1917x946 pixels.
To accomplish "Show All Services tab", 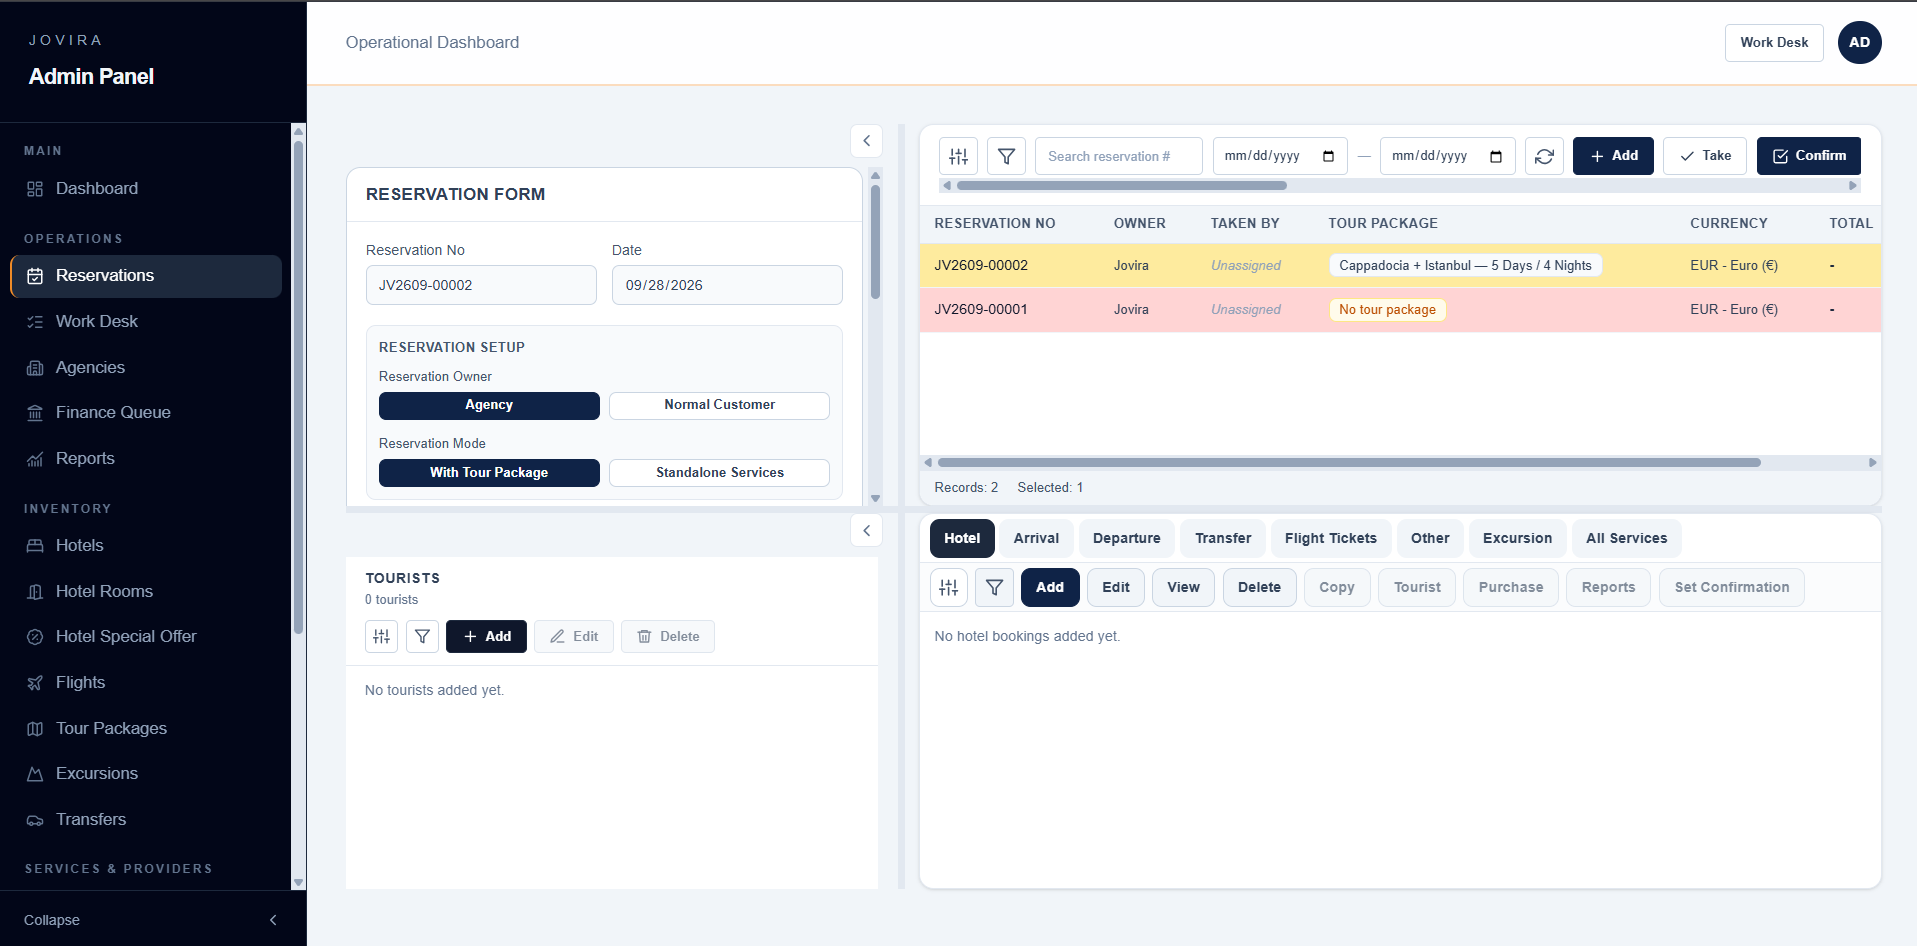I will click(1627, 539).
